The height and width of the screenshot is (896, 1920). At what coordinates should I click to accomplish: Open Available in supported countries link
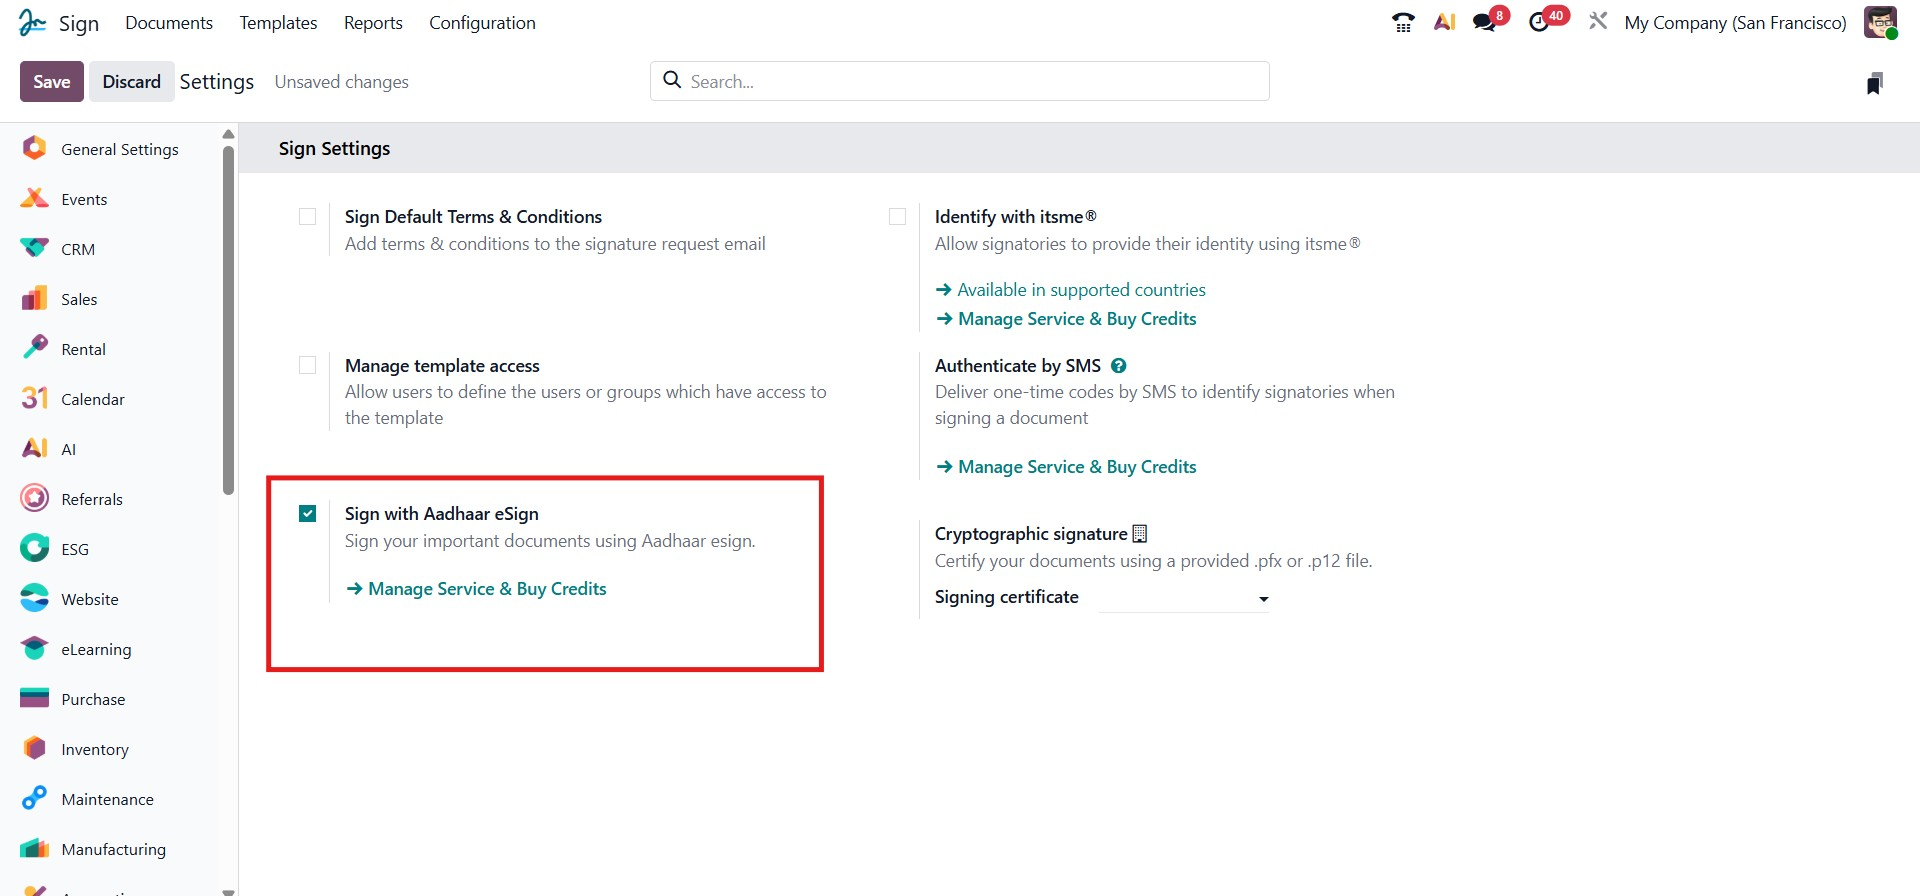pyautogui.click(x=1081, y=290)
